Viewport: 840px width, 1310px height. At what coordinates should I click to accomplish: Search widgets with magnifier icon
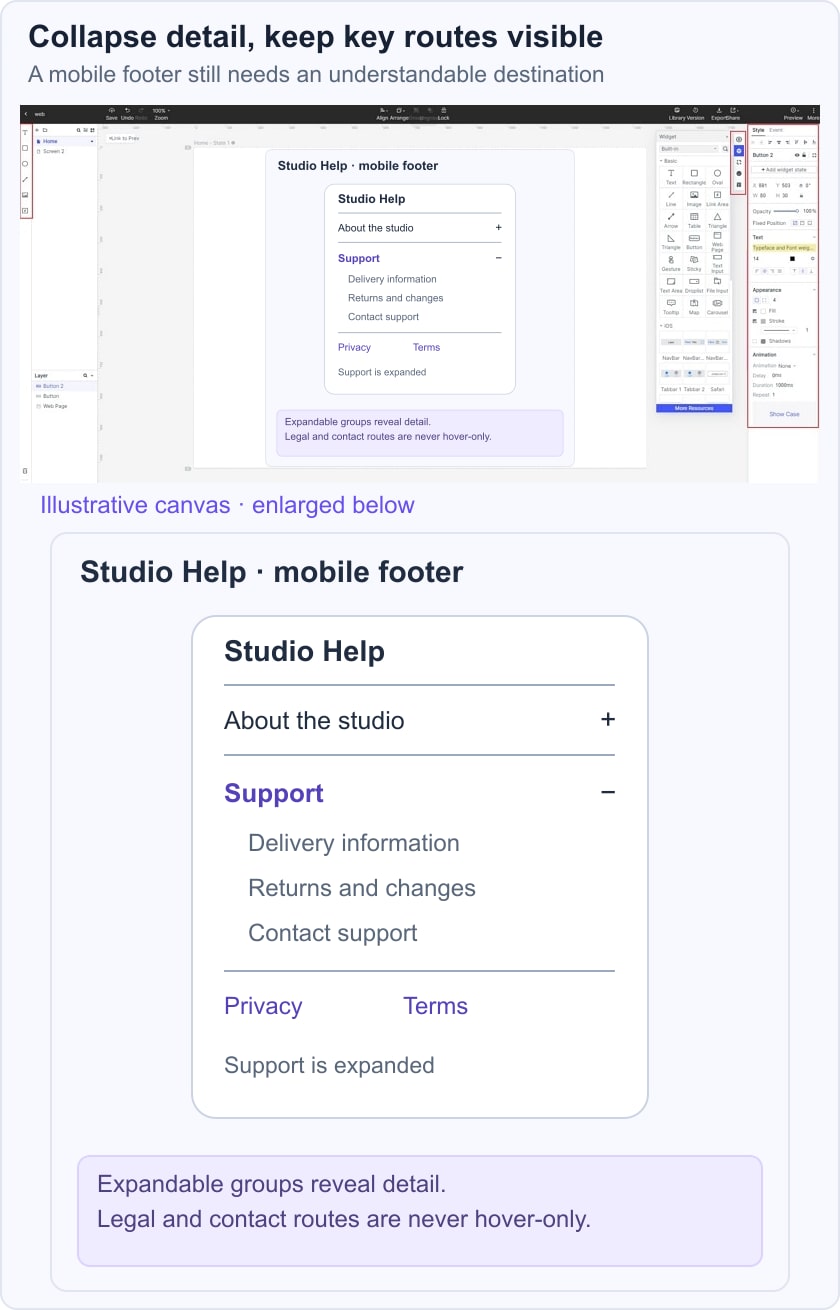click(725, 149)
